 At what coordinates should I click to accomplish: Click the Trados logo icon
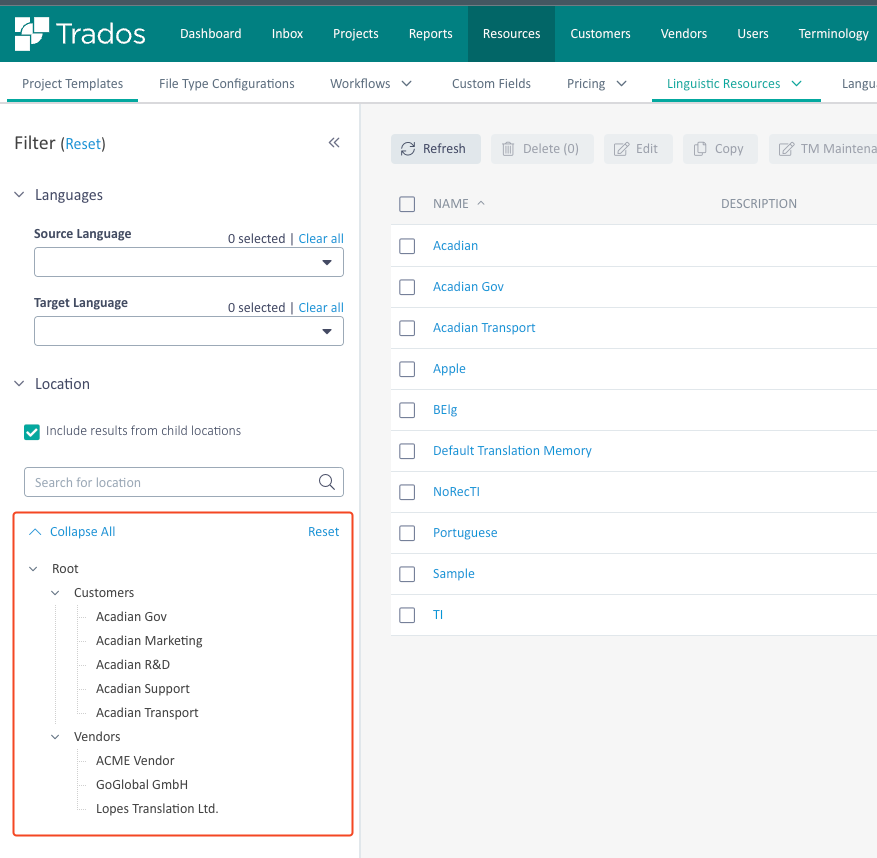point(32,34)
